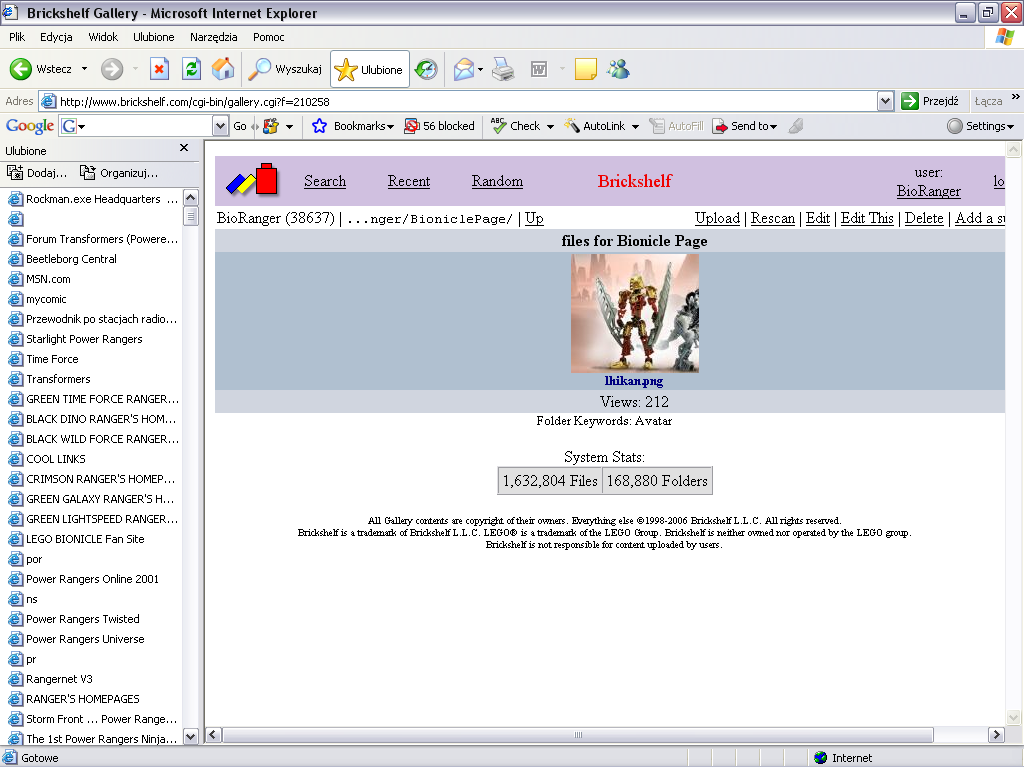This screenshot has width=1024, height=768.
Task: Click the Przejdź go button
Action: [x=930, y=101]
